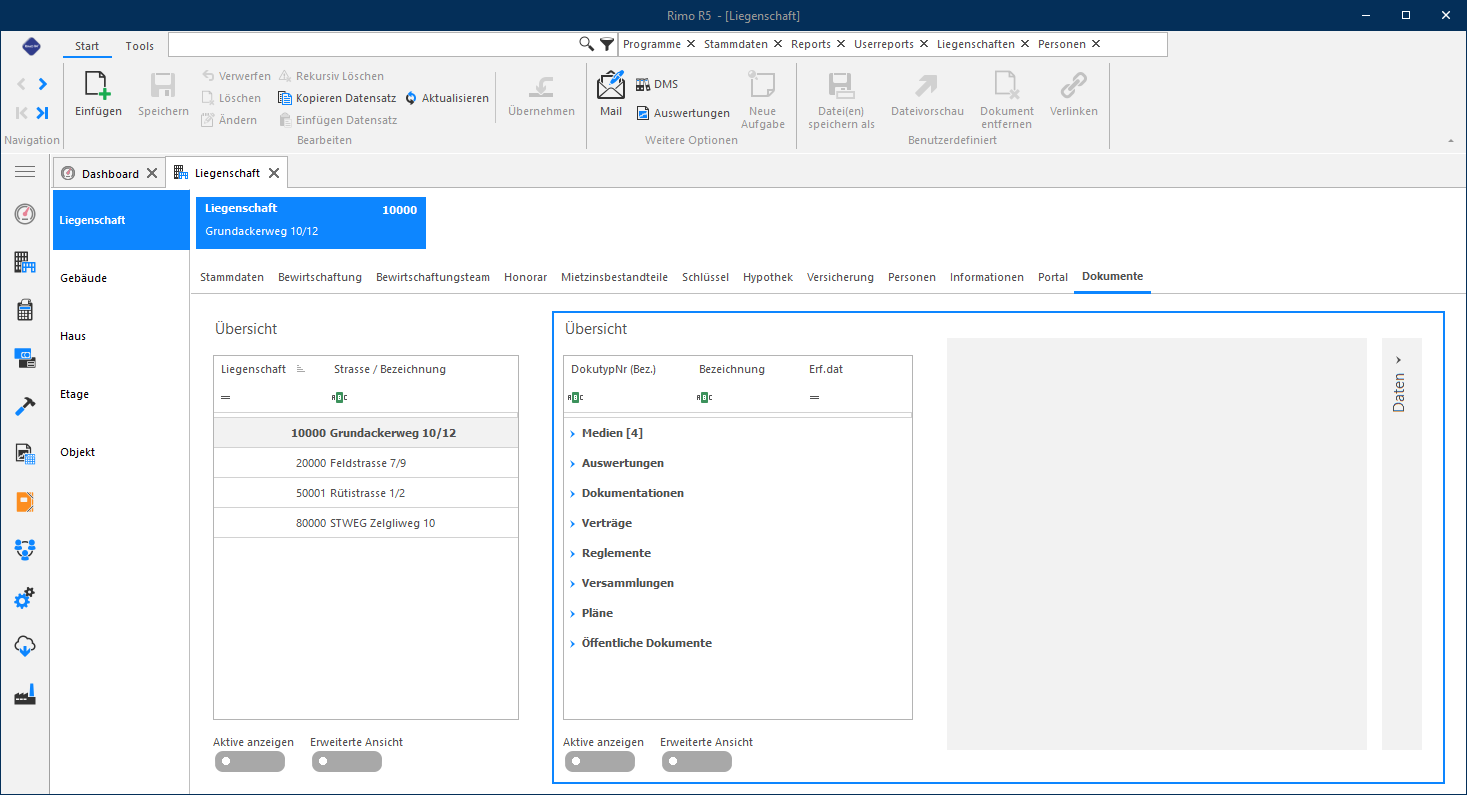The width and height of the screenshot is (1467, 795).
Task: Open the factory sidebar icon
Action: coord(25,695)
